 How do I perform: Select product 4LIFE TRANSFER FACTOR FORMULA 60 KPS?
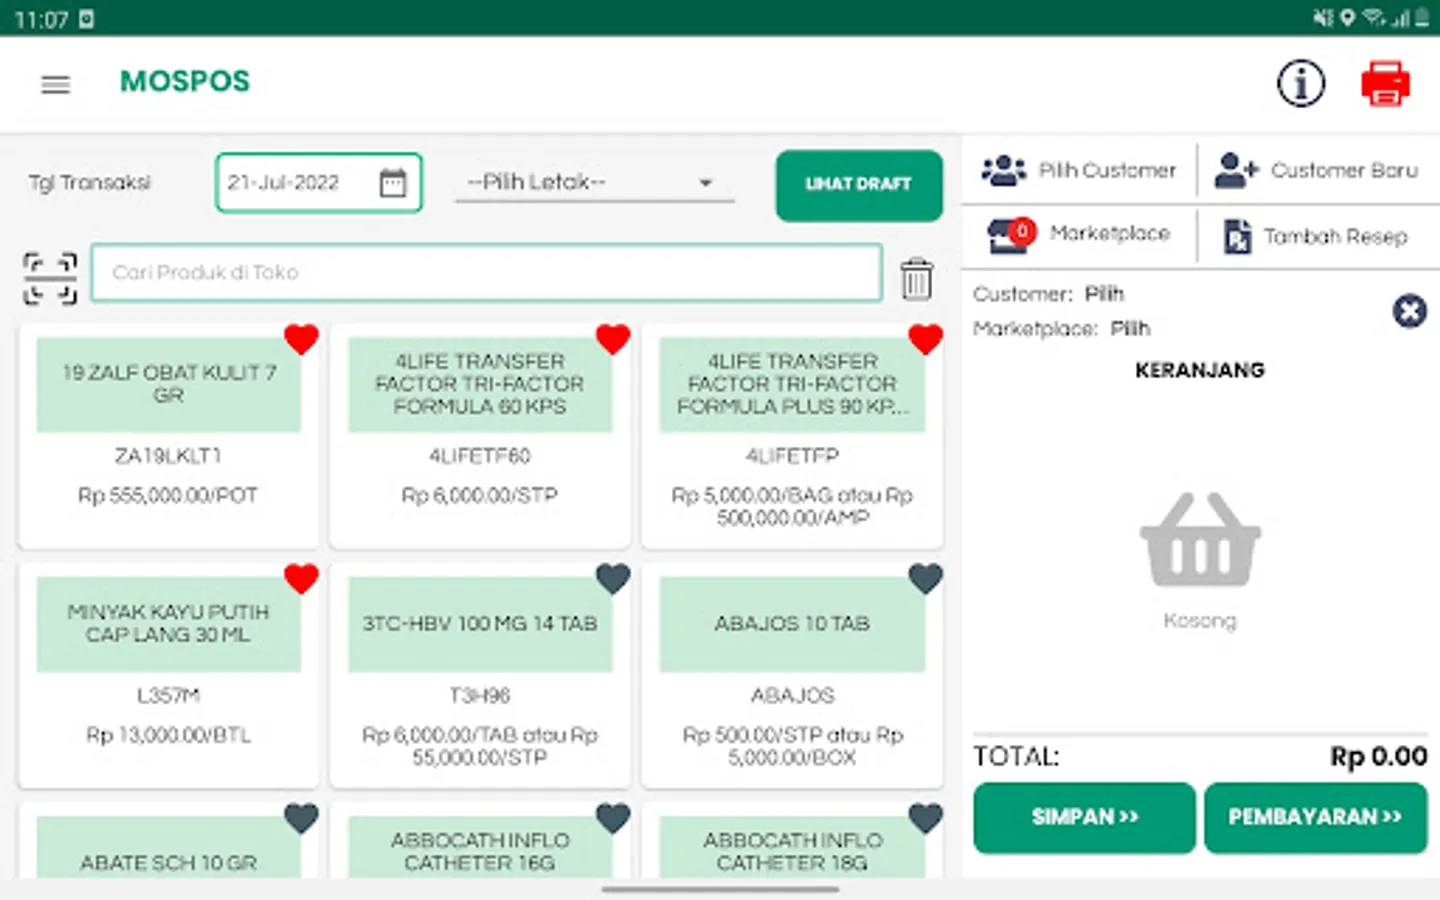click(x=480, y=436)
